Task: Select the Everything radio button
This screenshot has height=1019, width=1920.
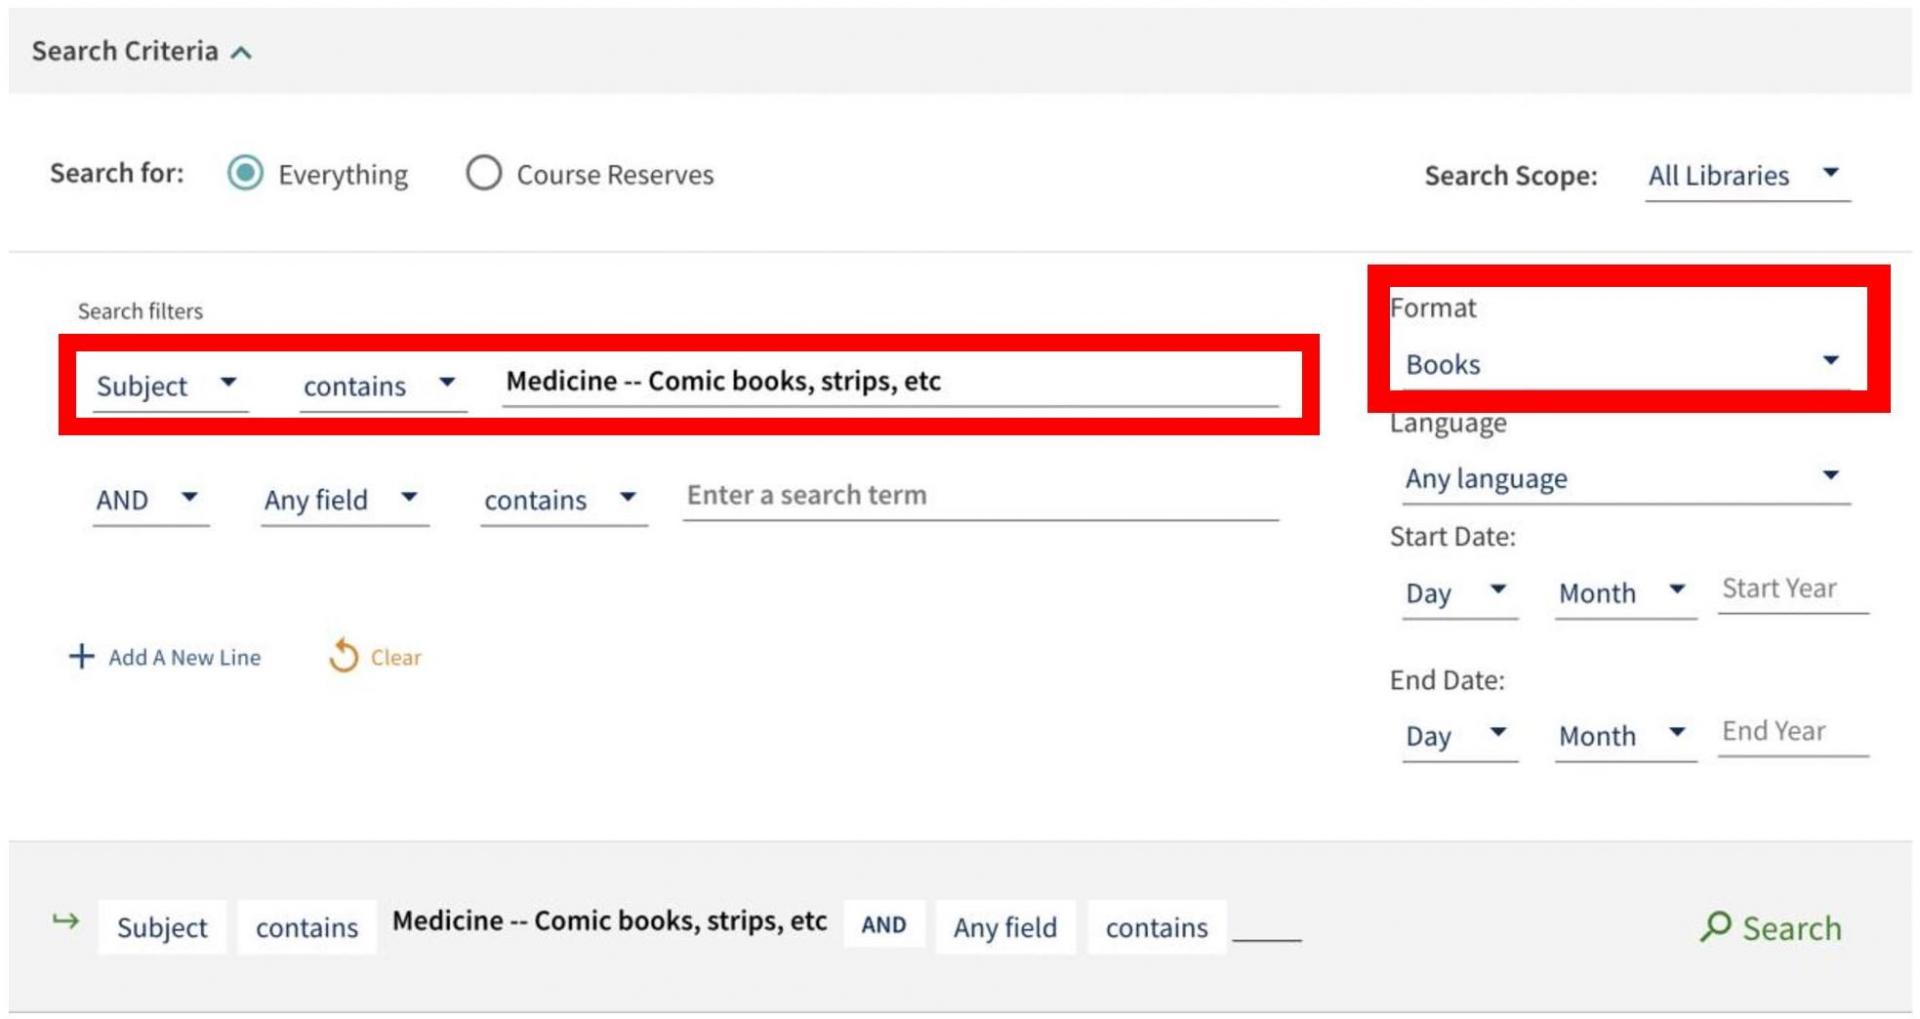Action: (245, 173)
